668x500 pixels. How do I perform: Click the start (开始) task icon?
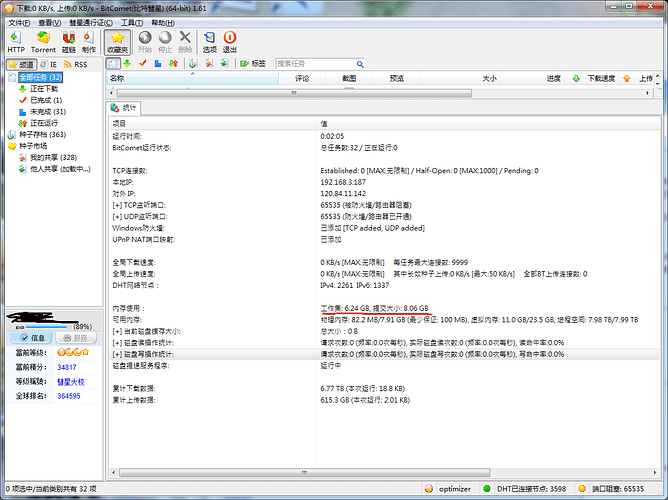click(145, 42)
